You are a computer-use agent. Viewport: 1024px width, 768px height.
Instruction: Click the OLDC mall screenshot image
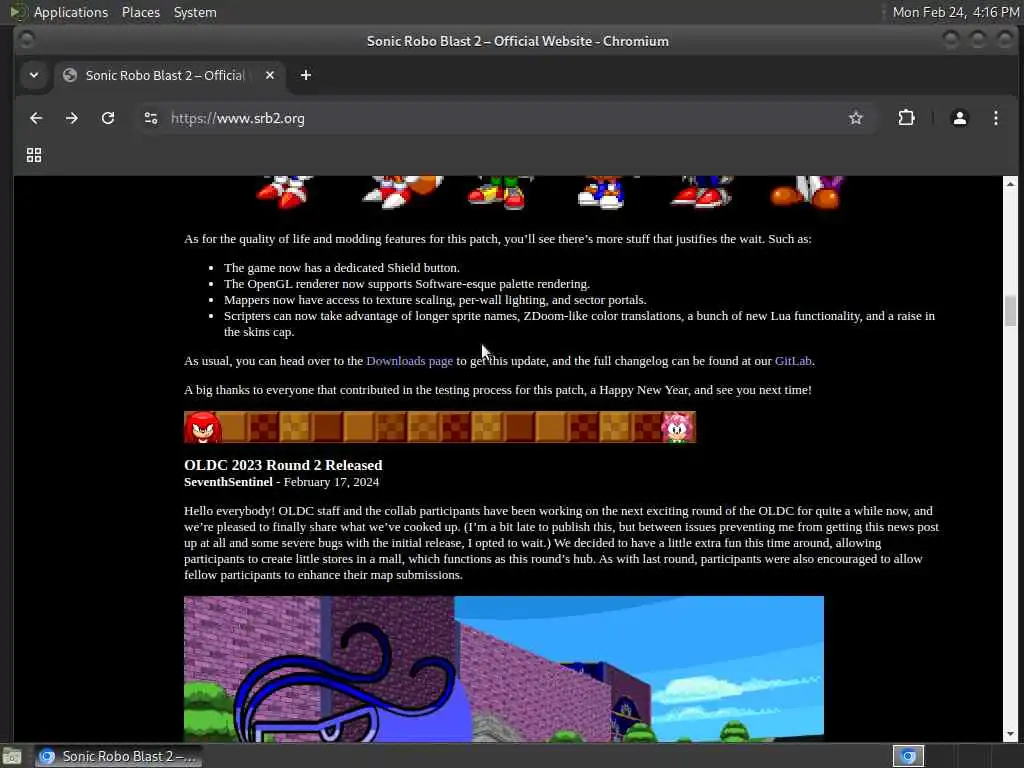(x=504, y=669)
